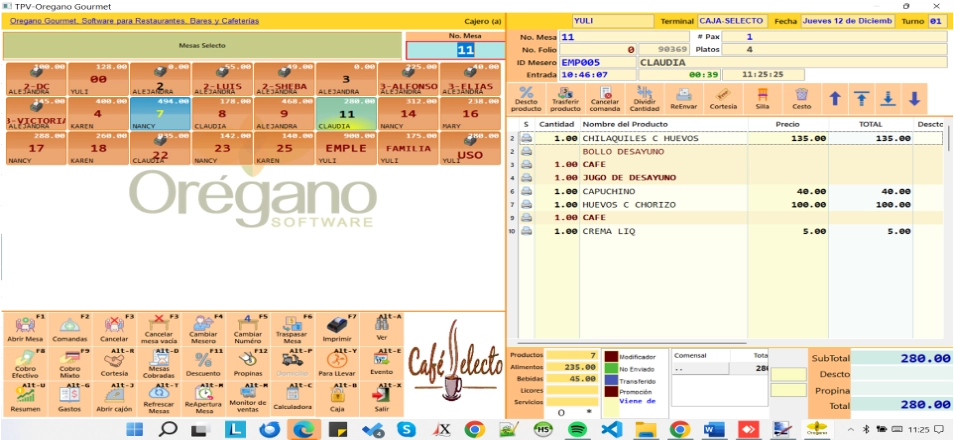Click printer icon on JUGO DE DESAYUNO row
Image resolution: width=954 pixels, height=440 pixels.
click(x=526, y=178)
